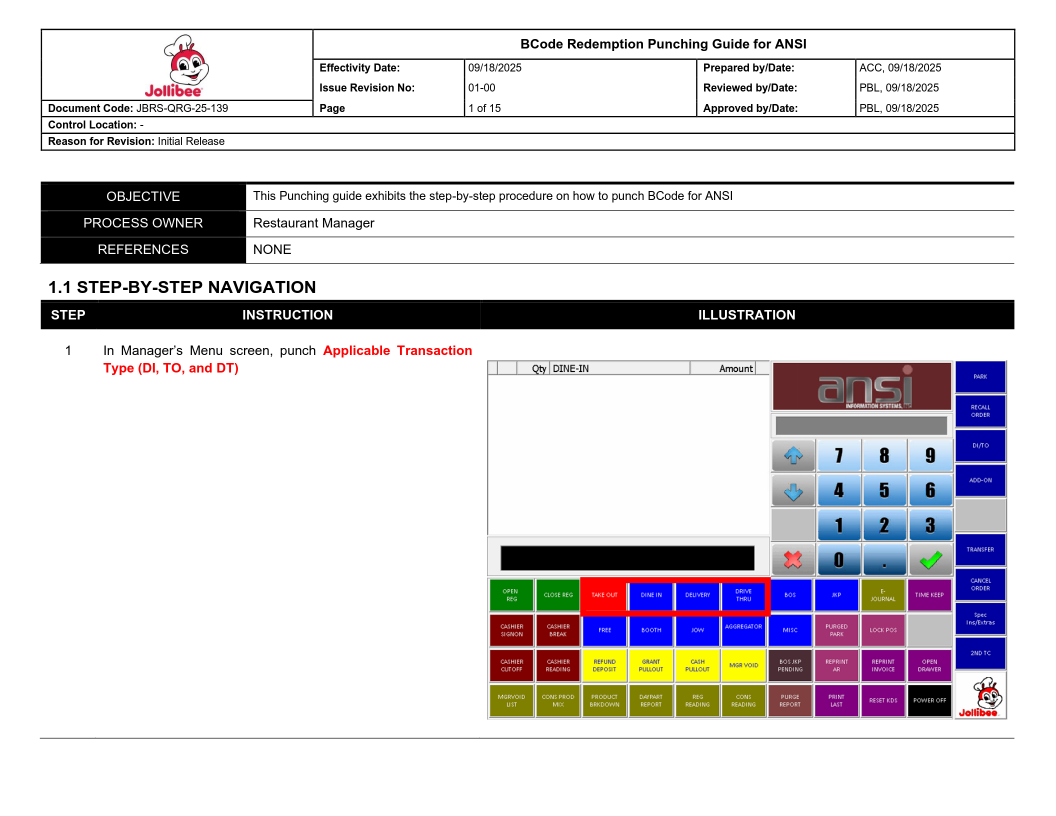This screenshot has width=1056, height=816.
Task: Click the REPRINT AR button
Action: (836, 665)
